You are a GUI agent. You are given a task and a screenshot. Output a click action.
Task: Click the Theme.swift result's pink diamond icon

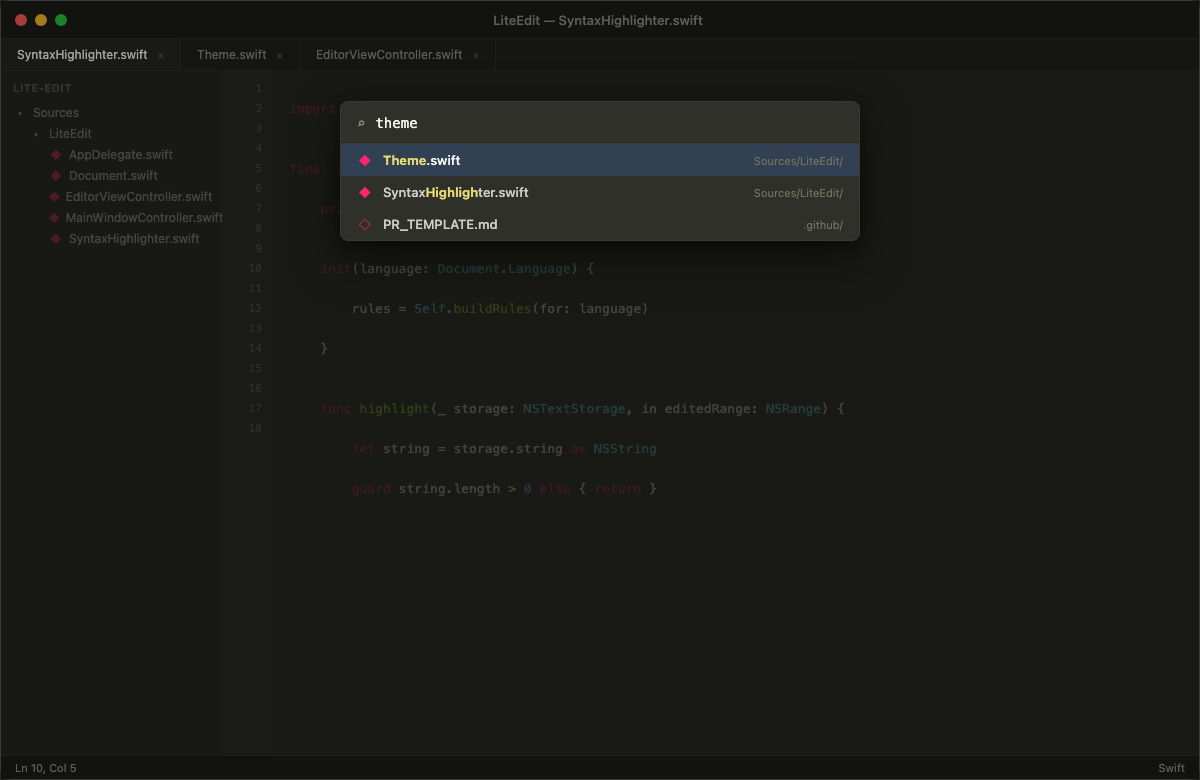pos(365,160)
